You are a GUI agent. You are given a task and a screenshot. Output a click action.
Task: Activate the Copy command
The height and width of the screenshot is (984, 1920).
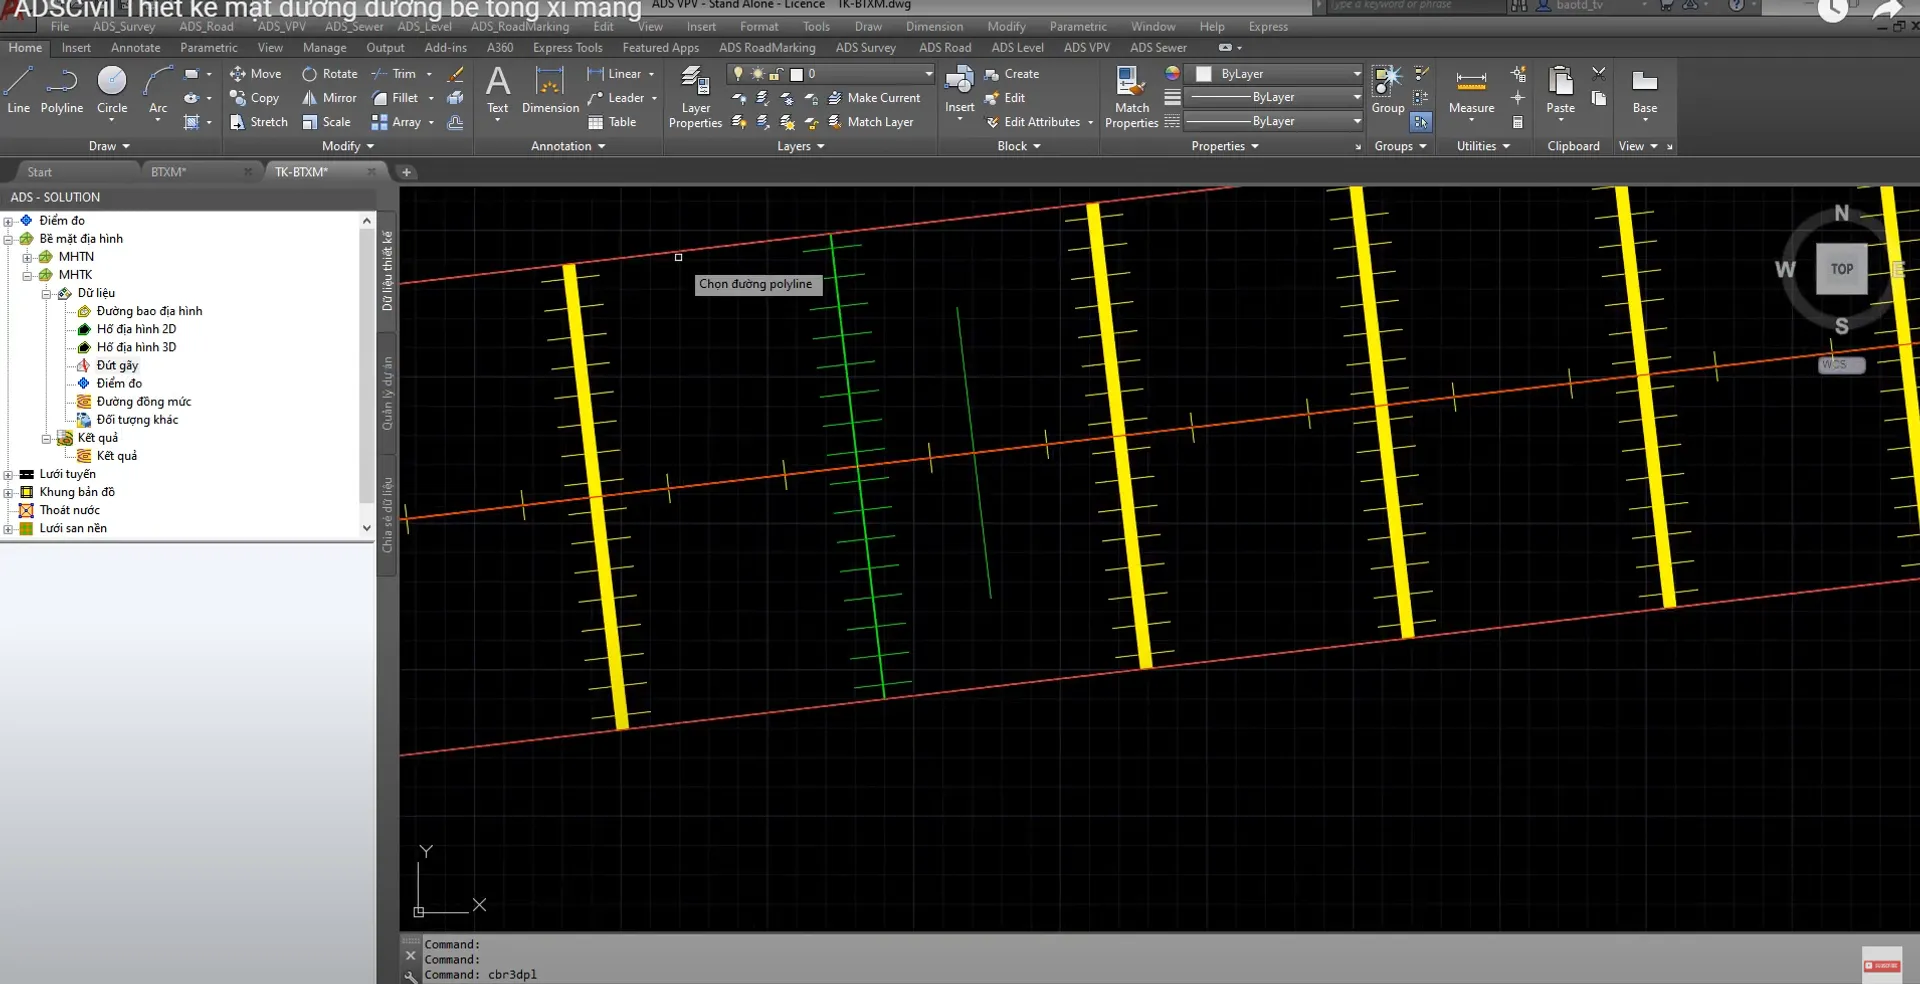[254, 98]
